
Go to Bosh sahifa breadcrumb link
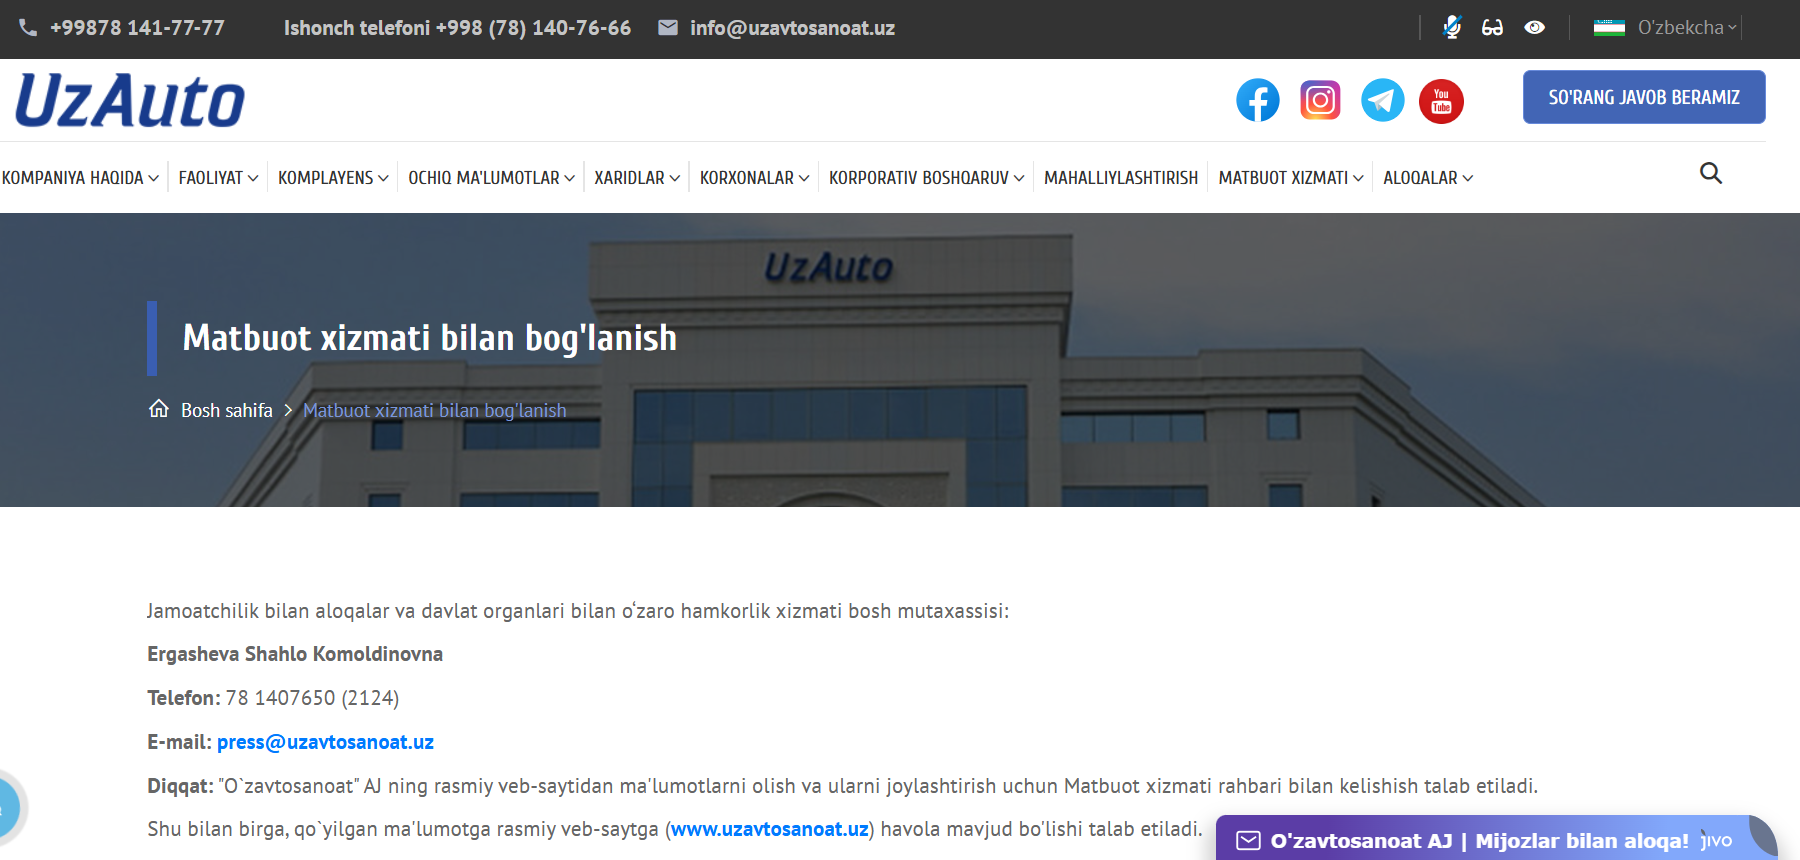pos(227,410)
